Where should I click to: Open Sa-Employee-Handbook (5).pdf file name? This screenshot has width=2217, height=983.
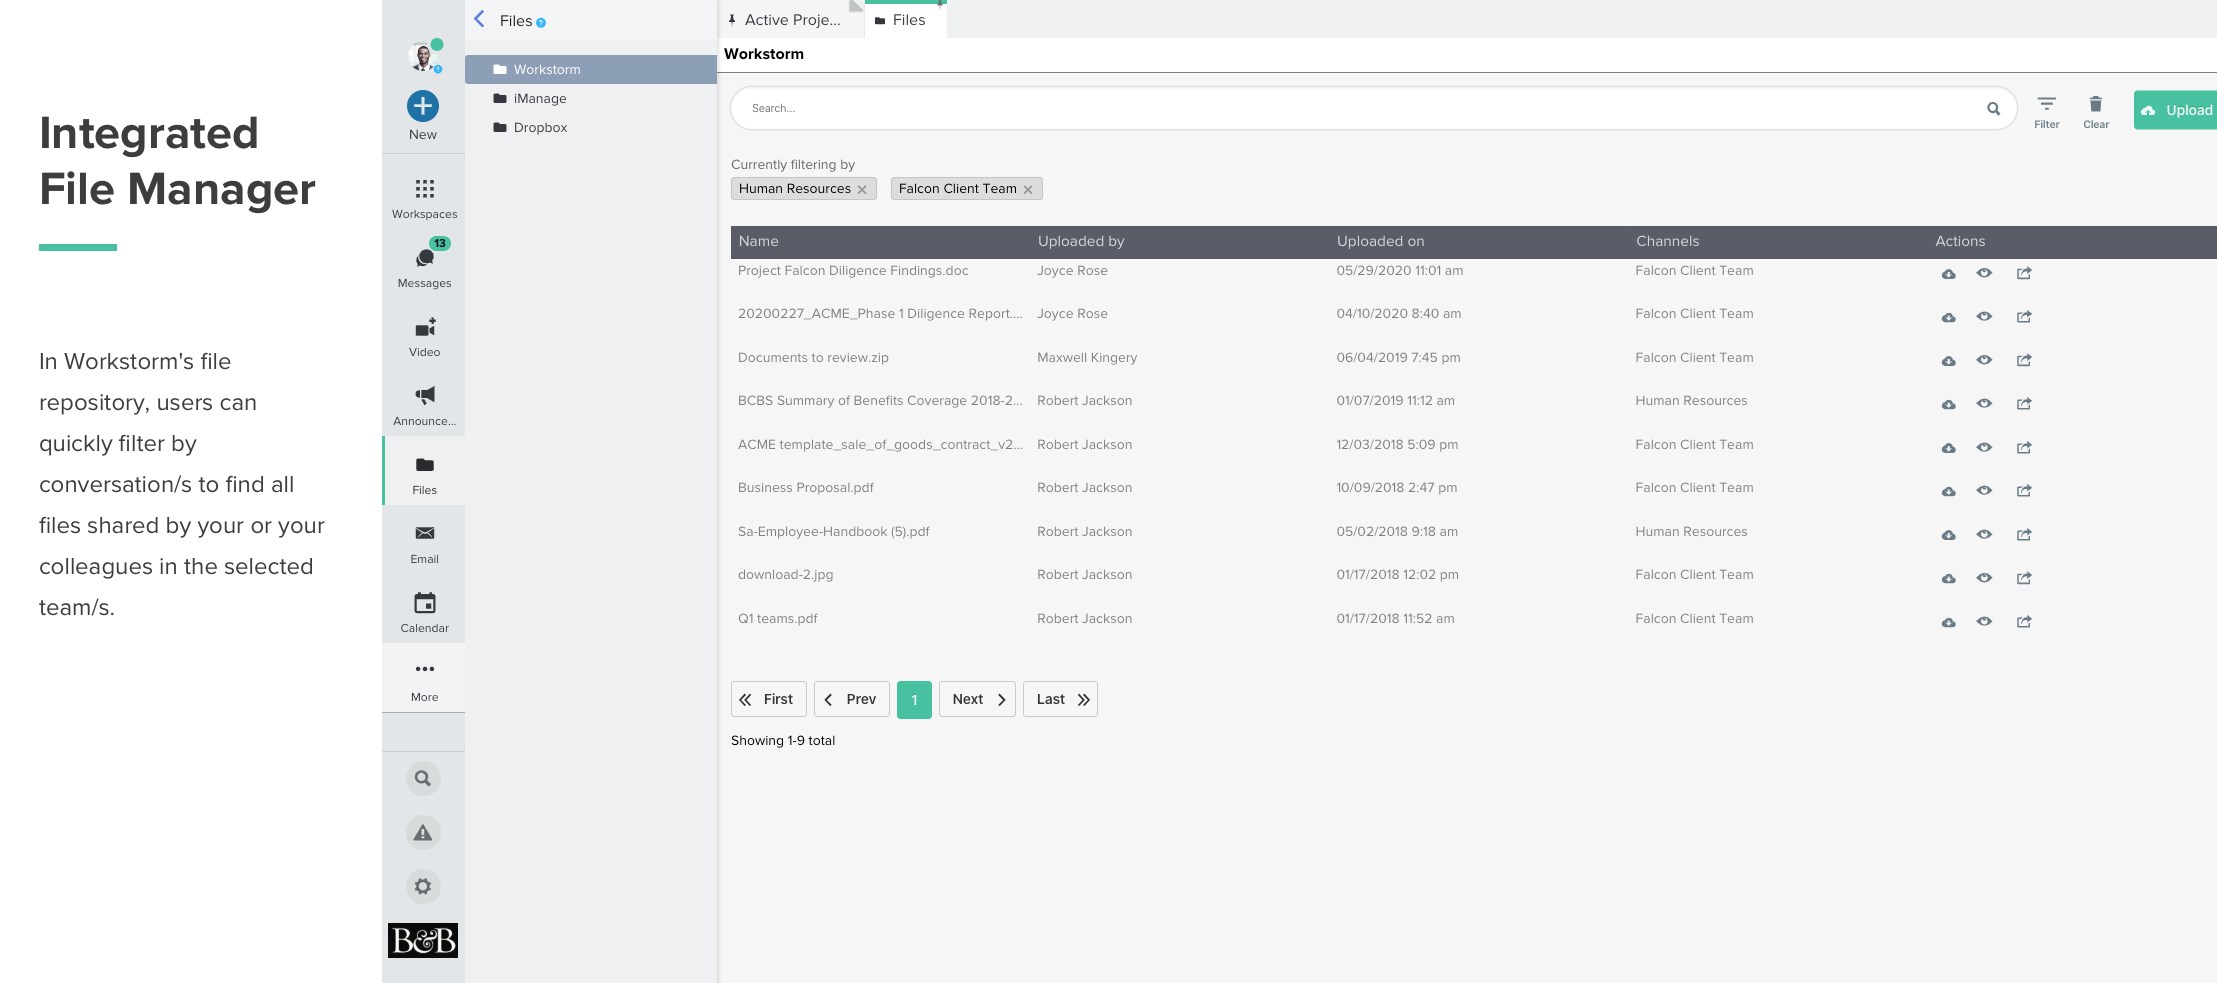pyautogui.click(x=834, y=532)
